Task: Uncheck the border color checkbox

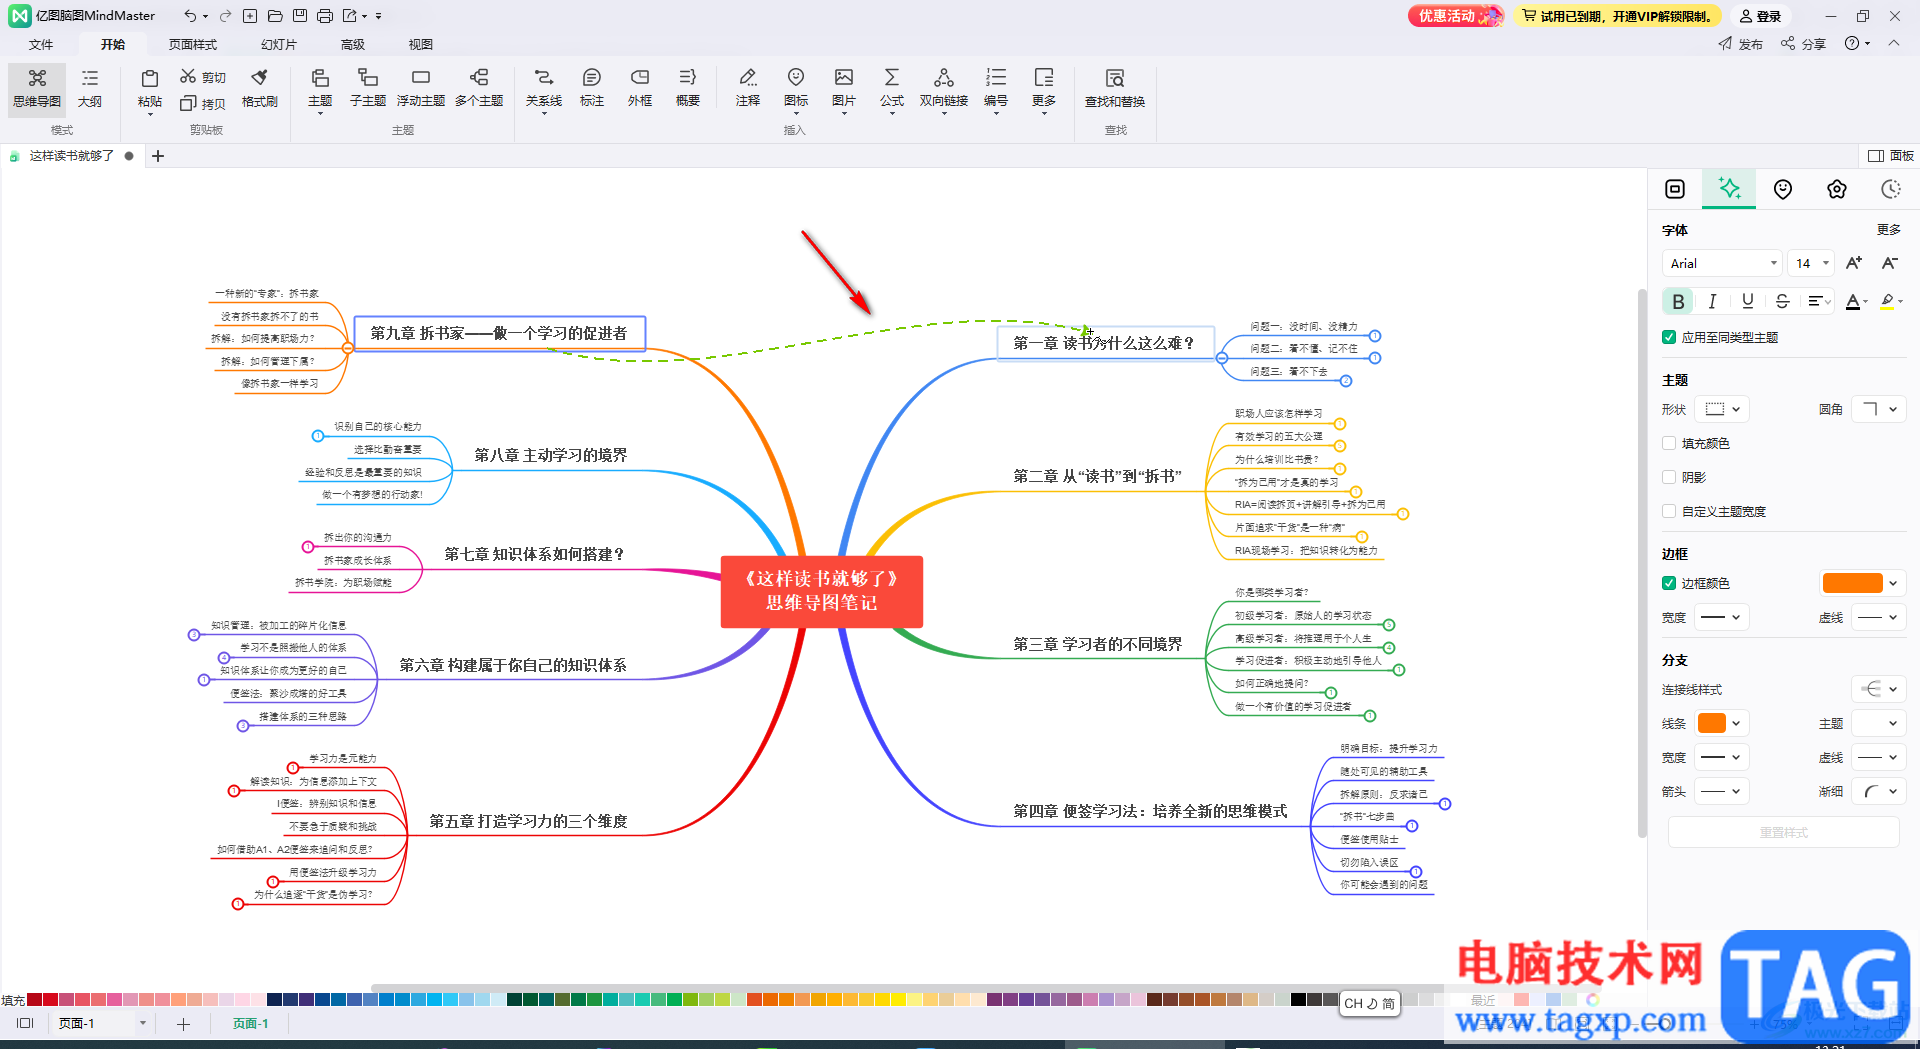Action: pyautogui.click(x=1669, y=583)
